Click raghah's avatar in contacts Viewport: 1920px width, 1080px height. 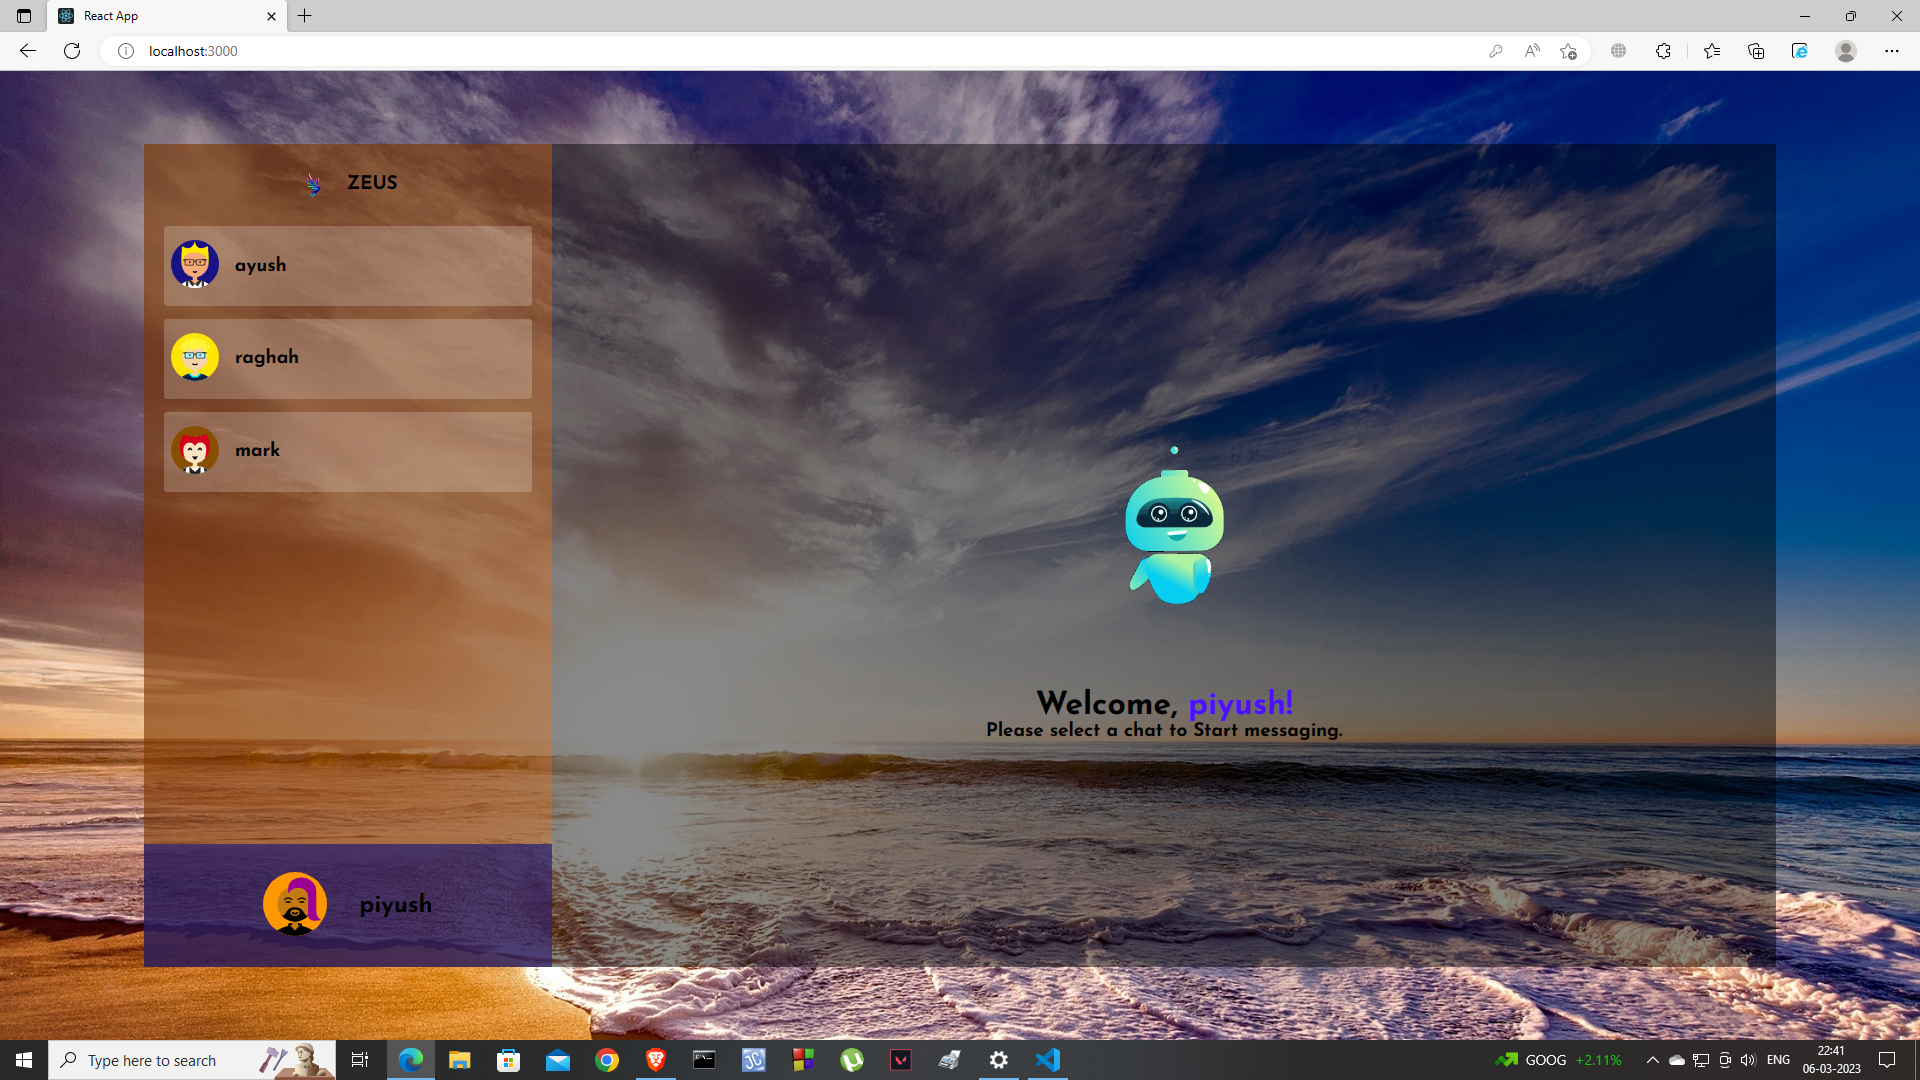tap(195, 357)
